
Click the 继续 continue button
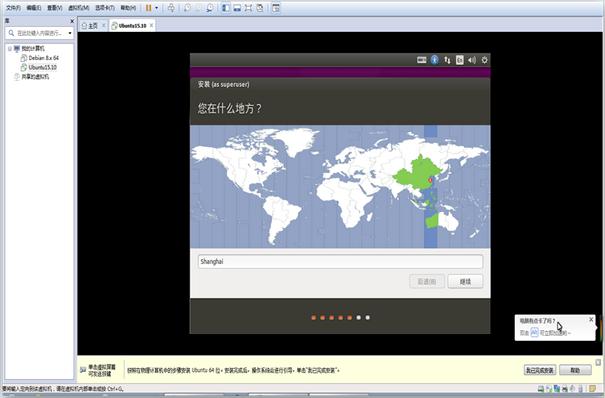click(x=465, y=282)
